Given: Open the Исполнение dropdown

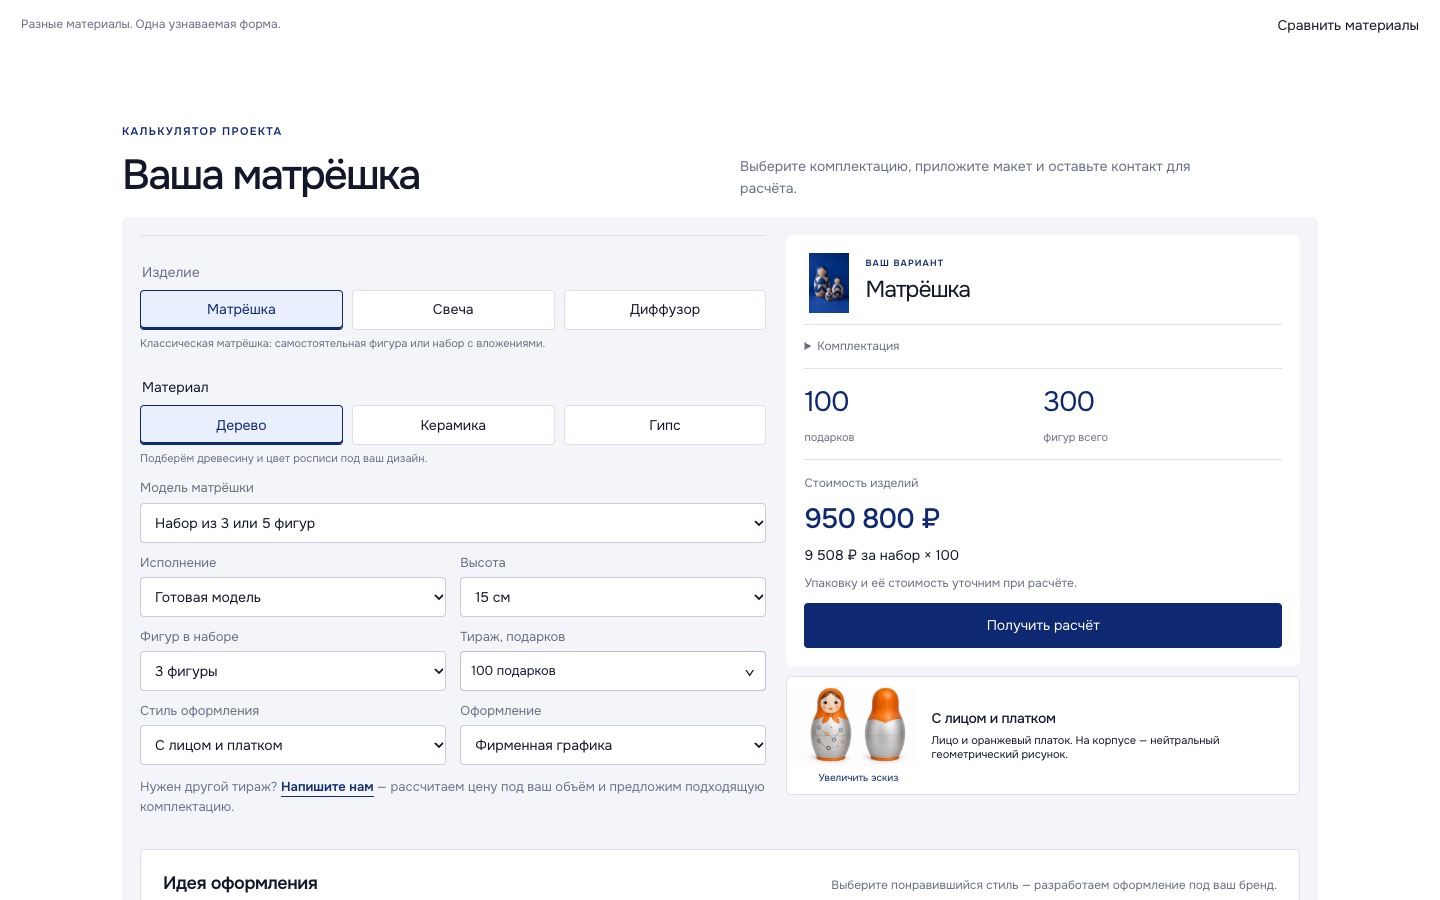Looking at the screenshot, I should pyautogui.click(x=293, y=597).
